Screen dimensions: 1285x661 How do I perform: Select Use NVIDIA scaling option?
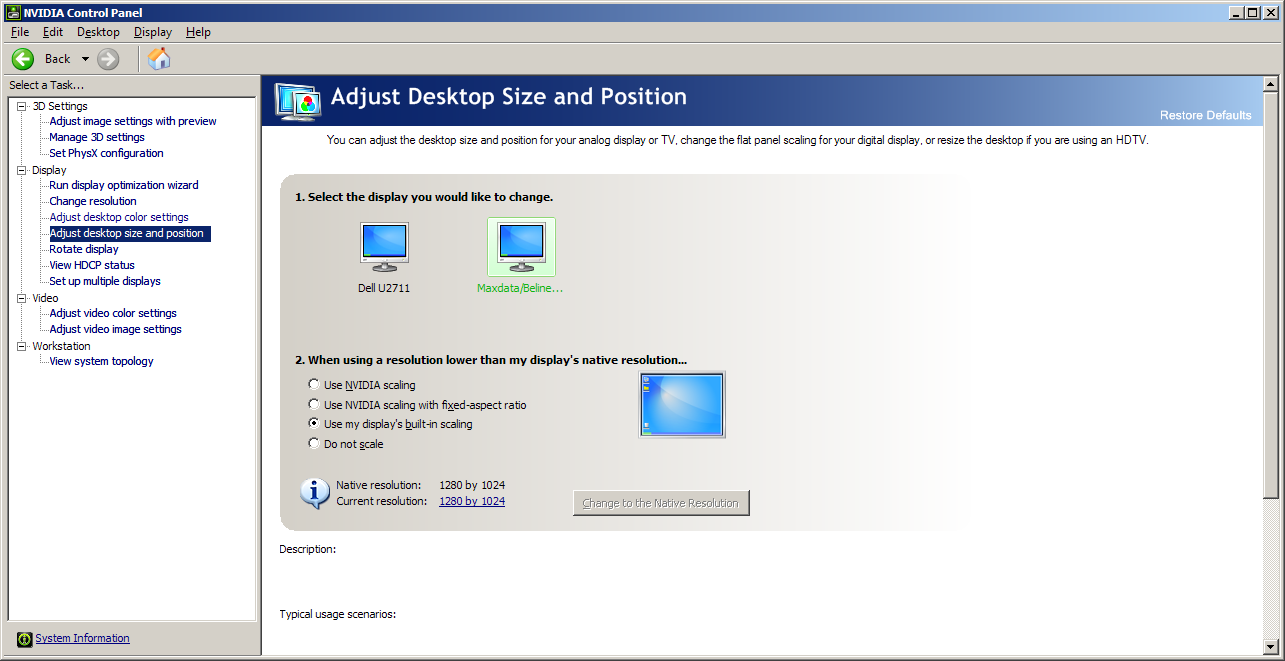coord(314,385)
